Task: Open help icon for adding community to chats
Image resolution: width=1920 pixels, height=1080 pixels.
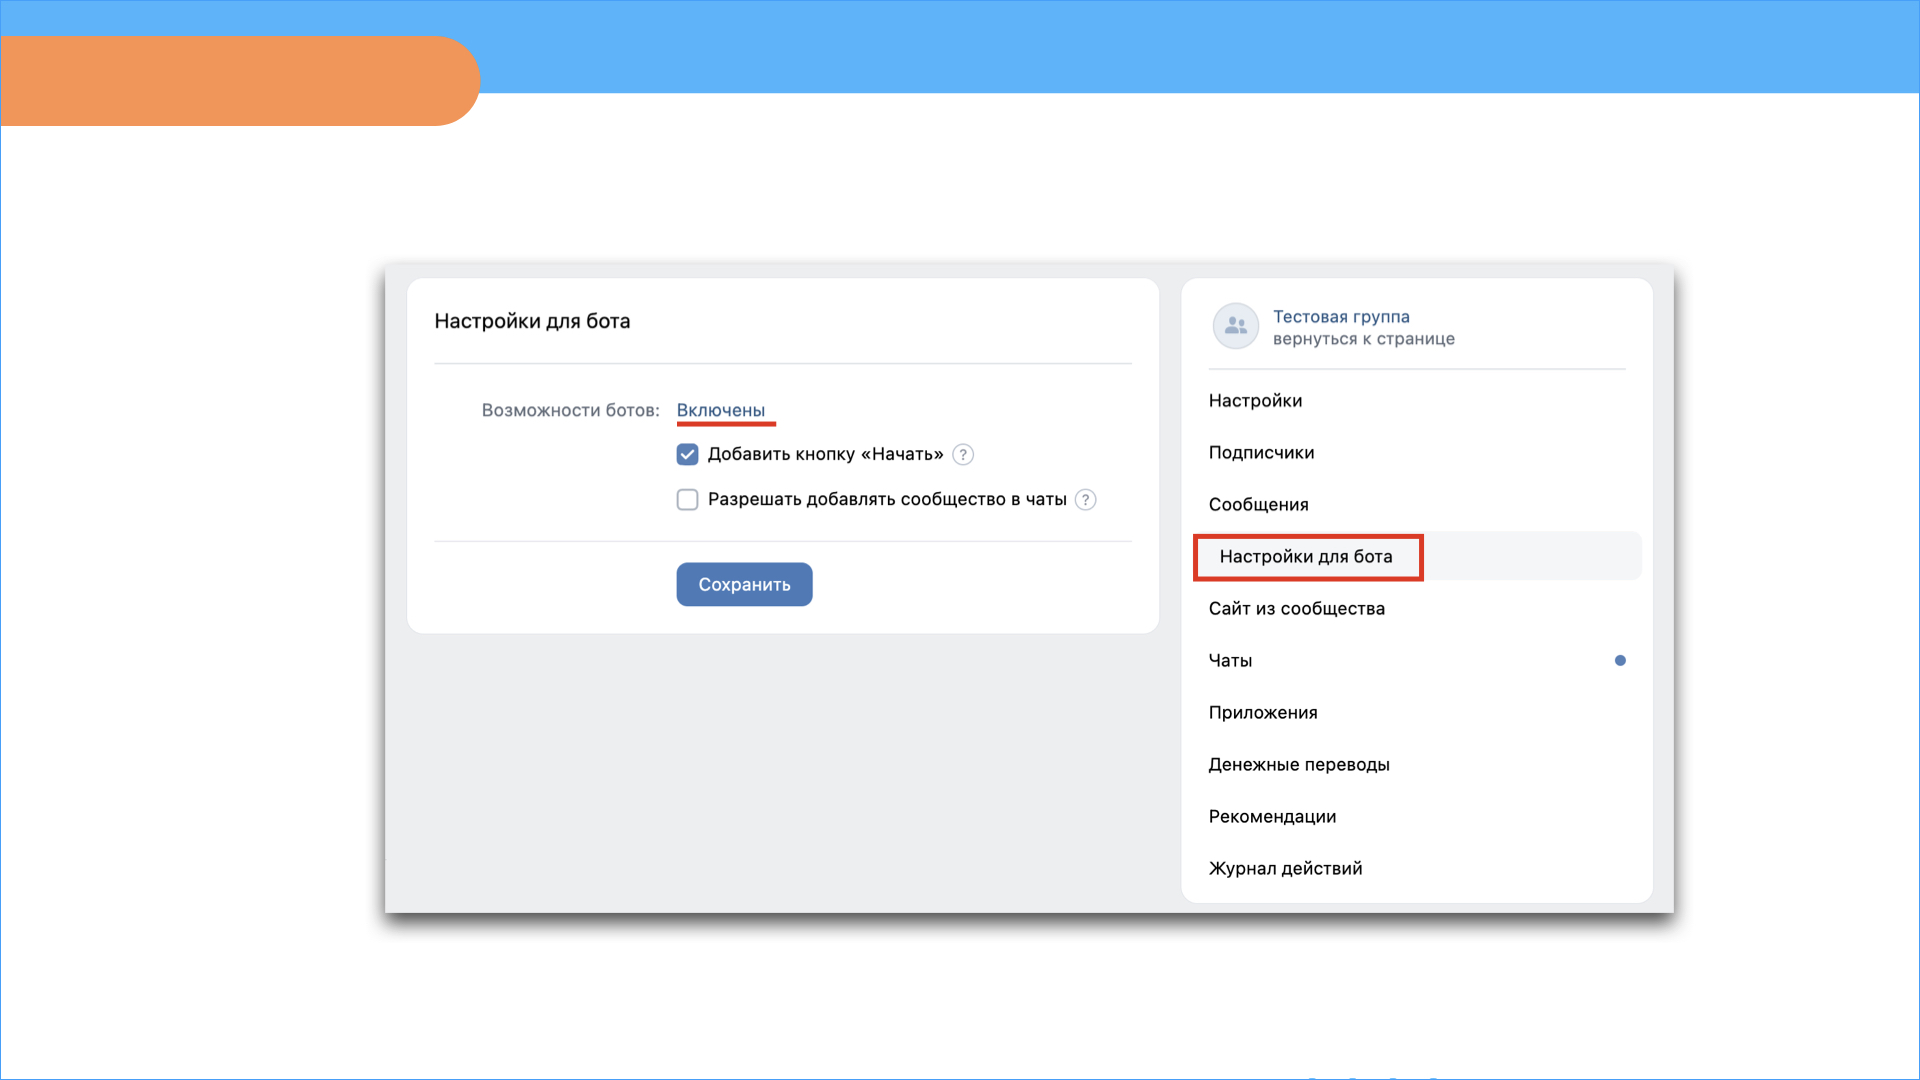Action: tap(1086, 500)
